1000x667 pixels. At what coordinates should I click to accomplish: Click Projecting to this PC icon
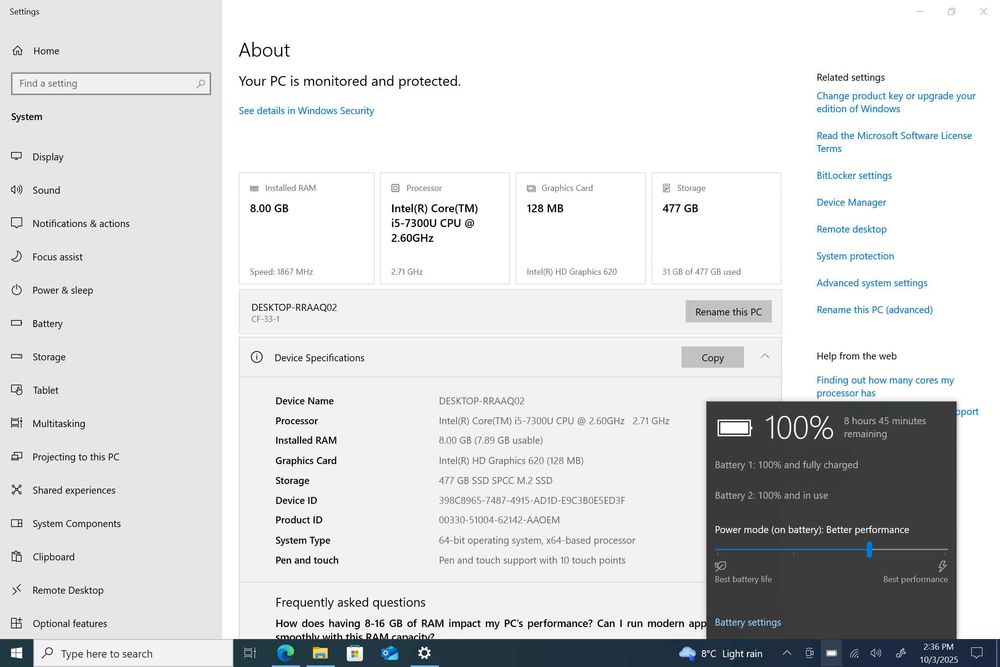17,457
